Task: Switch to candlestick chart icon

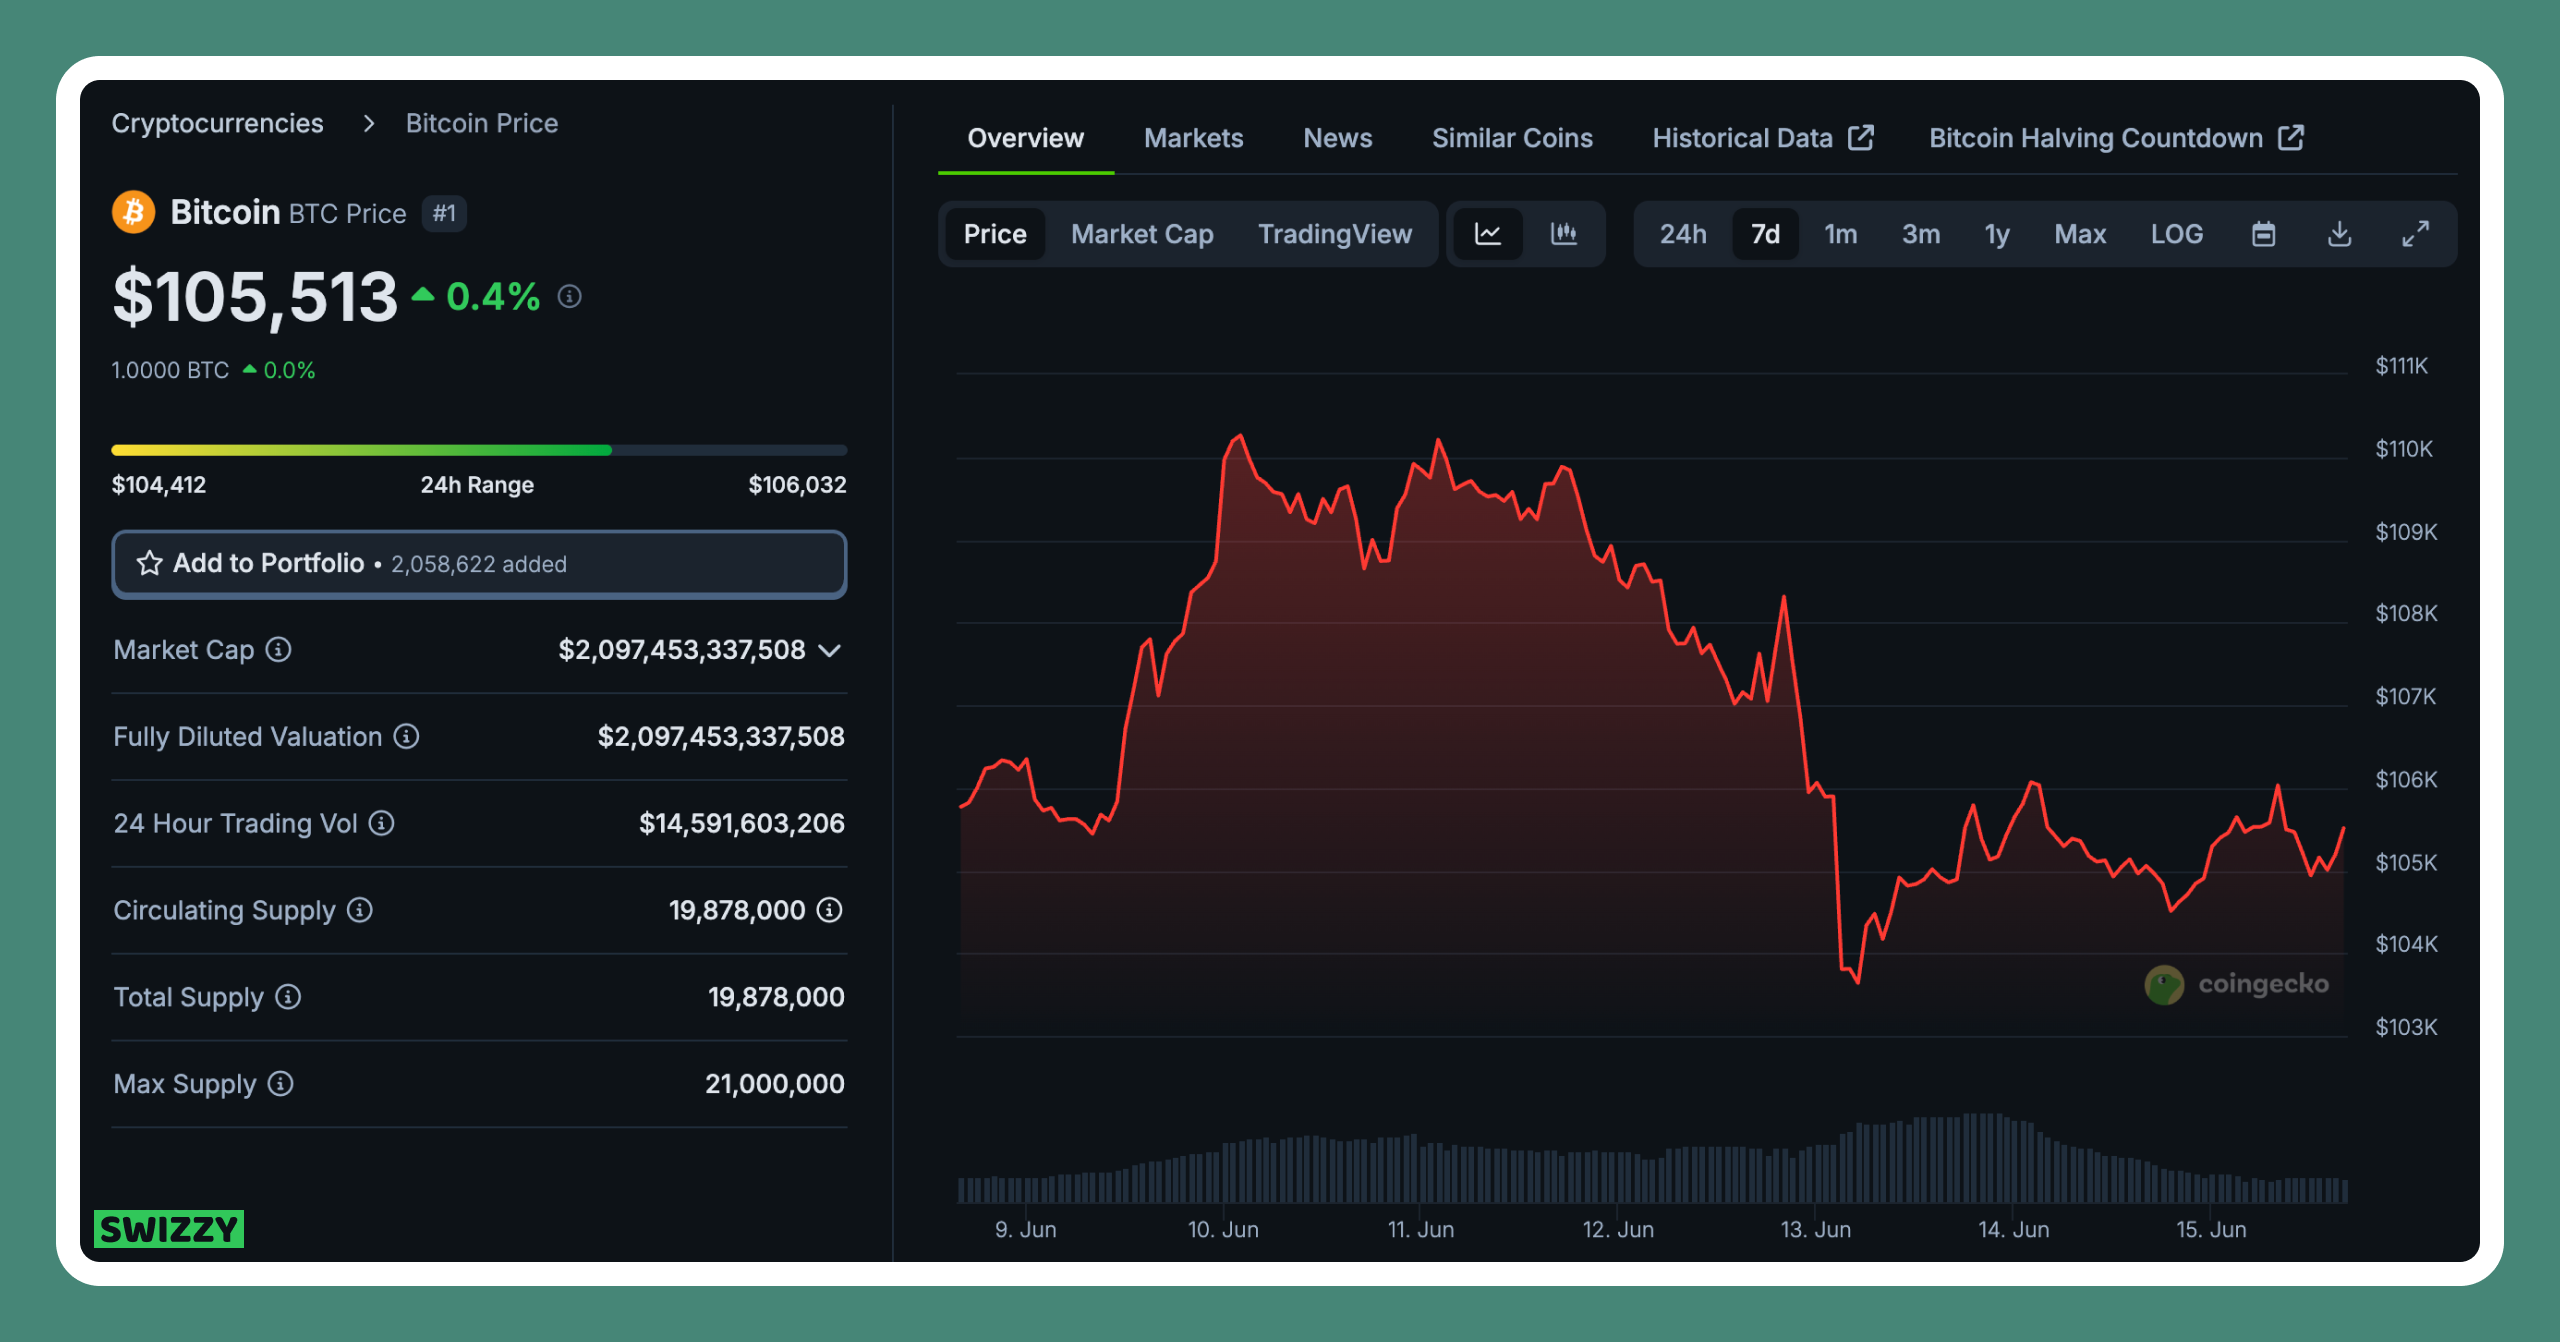Action: pyautogui.click(x=1564, y=234)
